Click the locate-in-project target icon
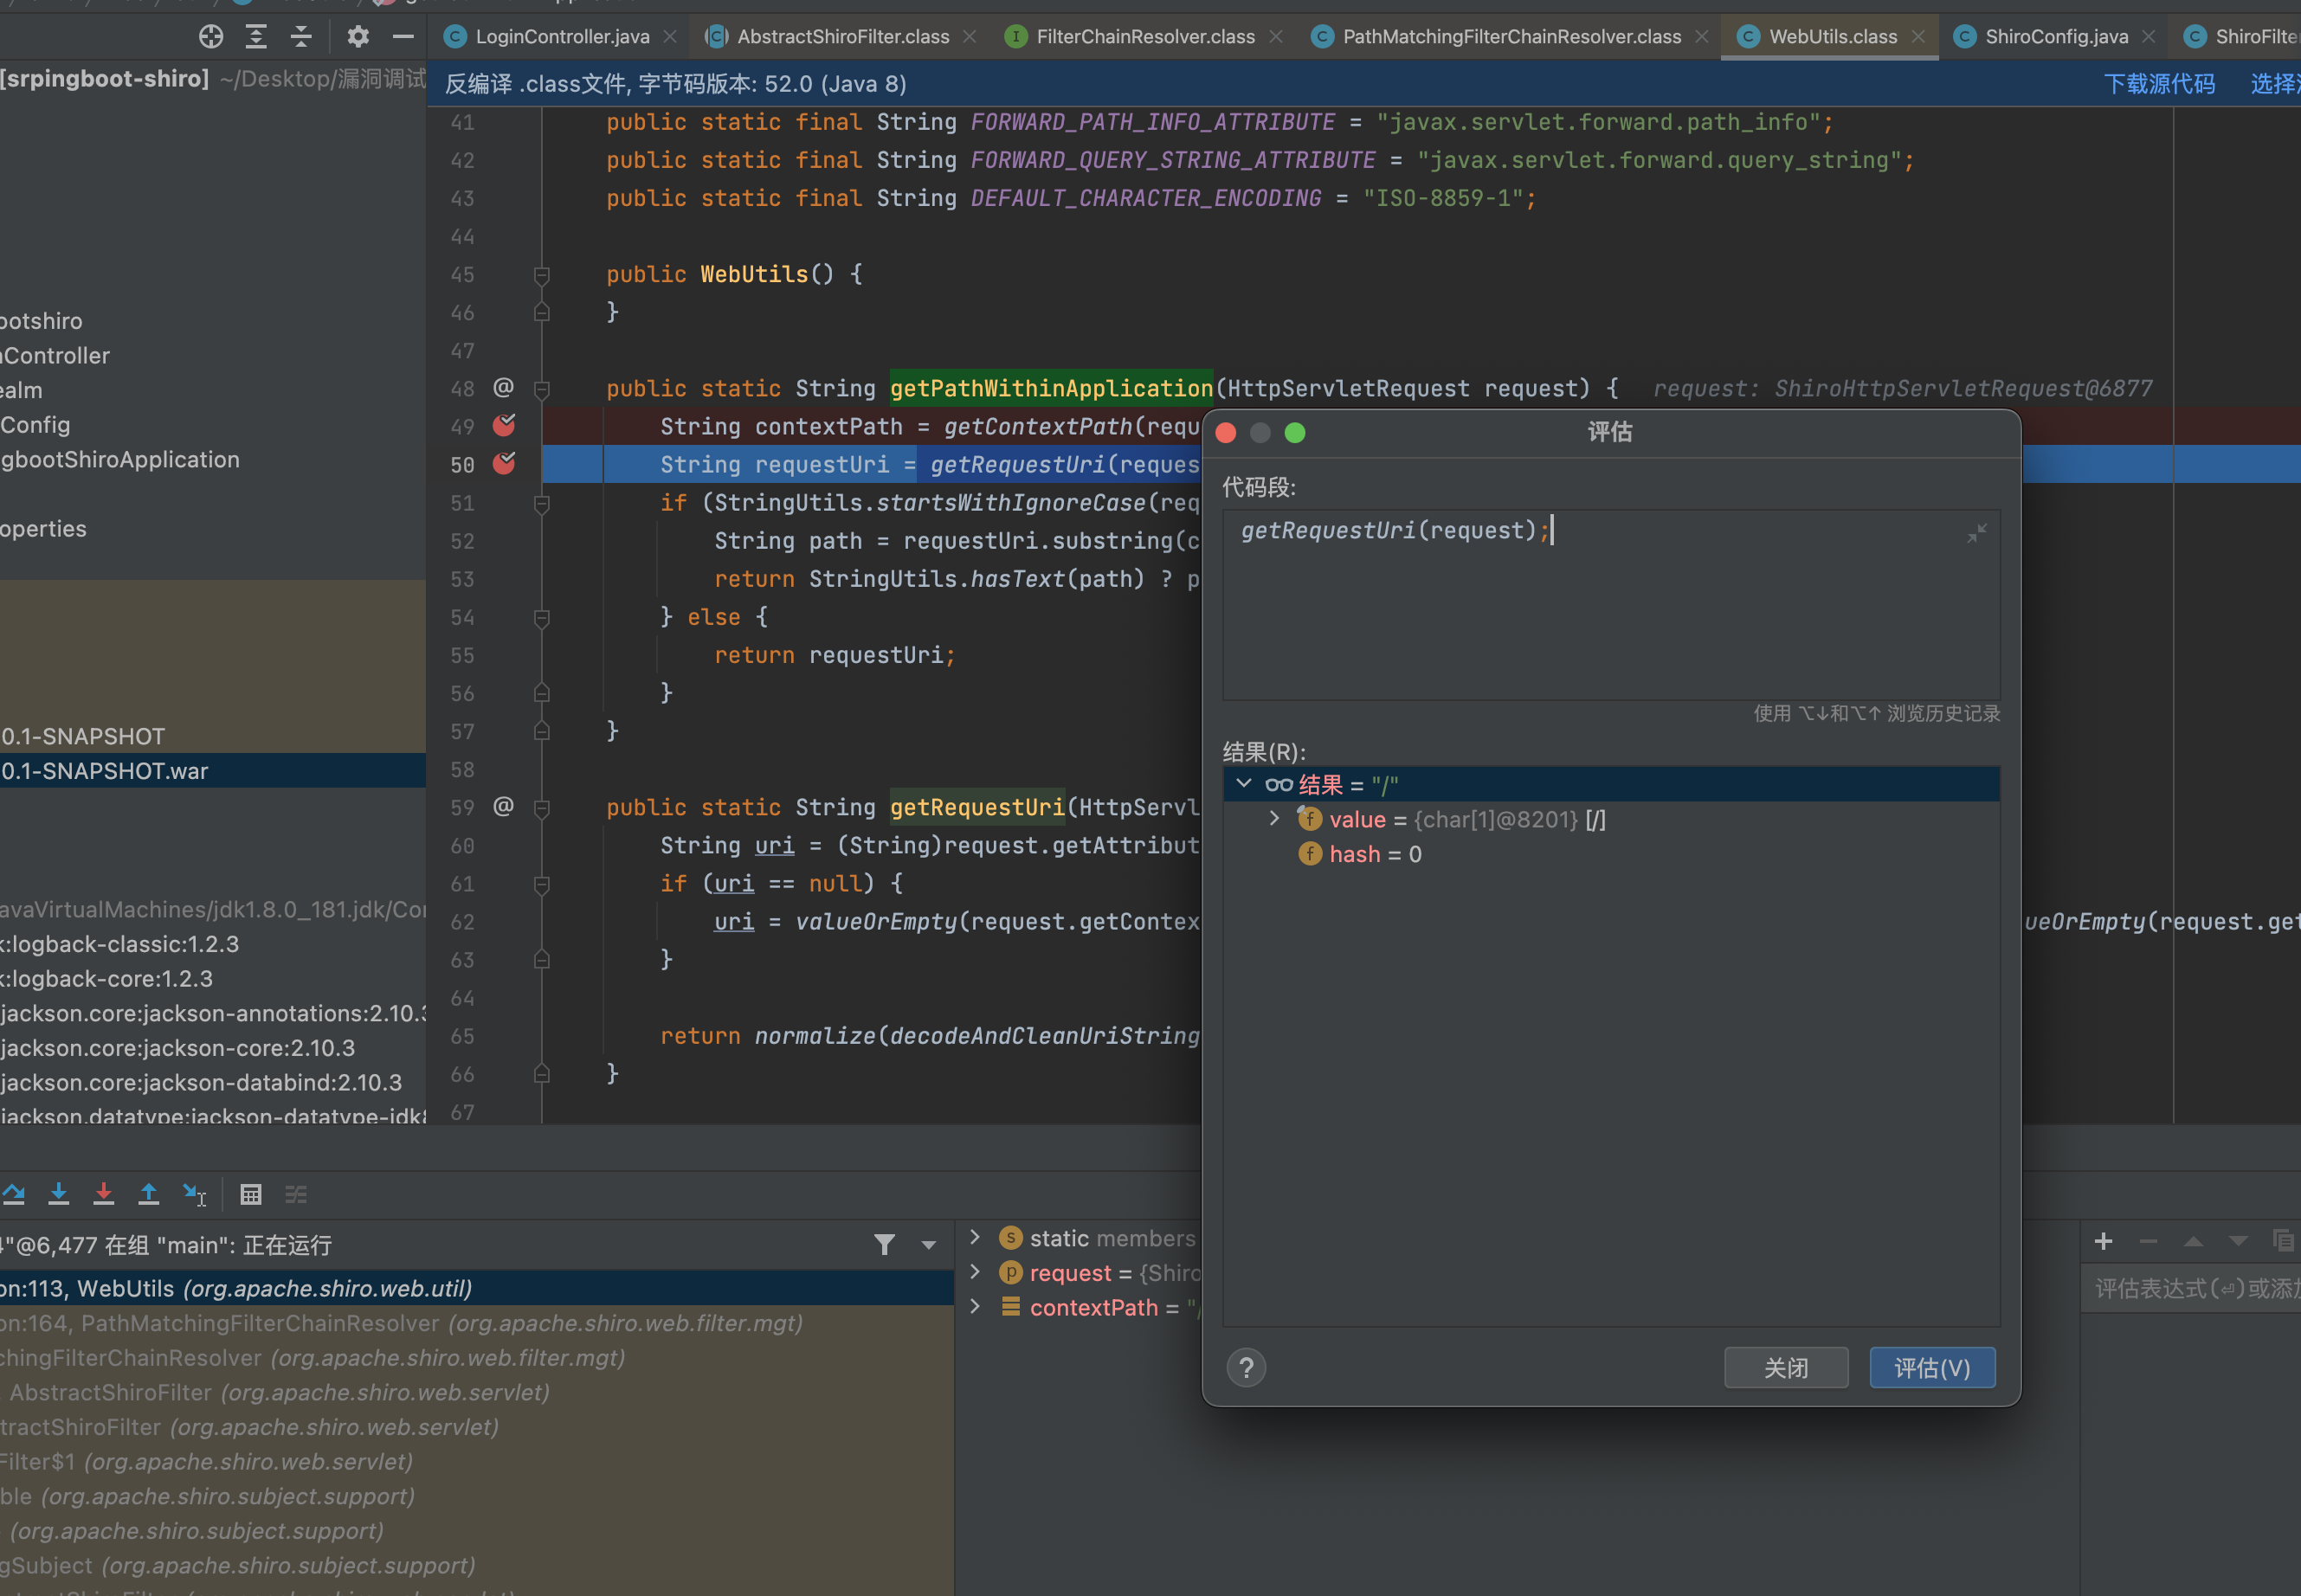This screenshot has height=1596, width=2301. 211,37
